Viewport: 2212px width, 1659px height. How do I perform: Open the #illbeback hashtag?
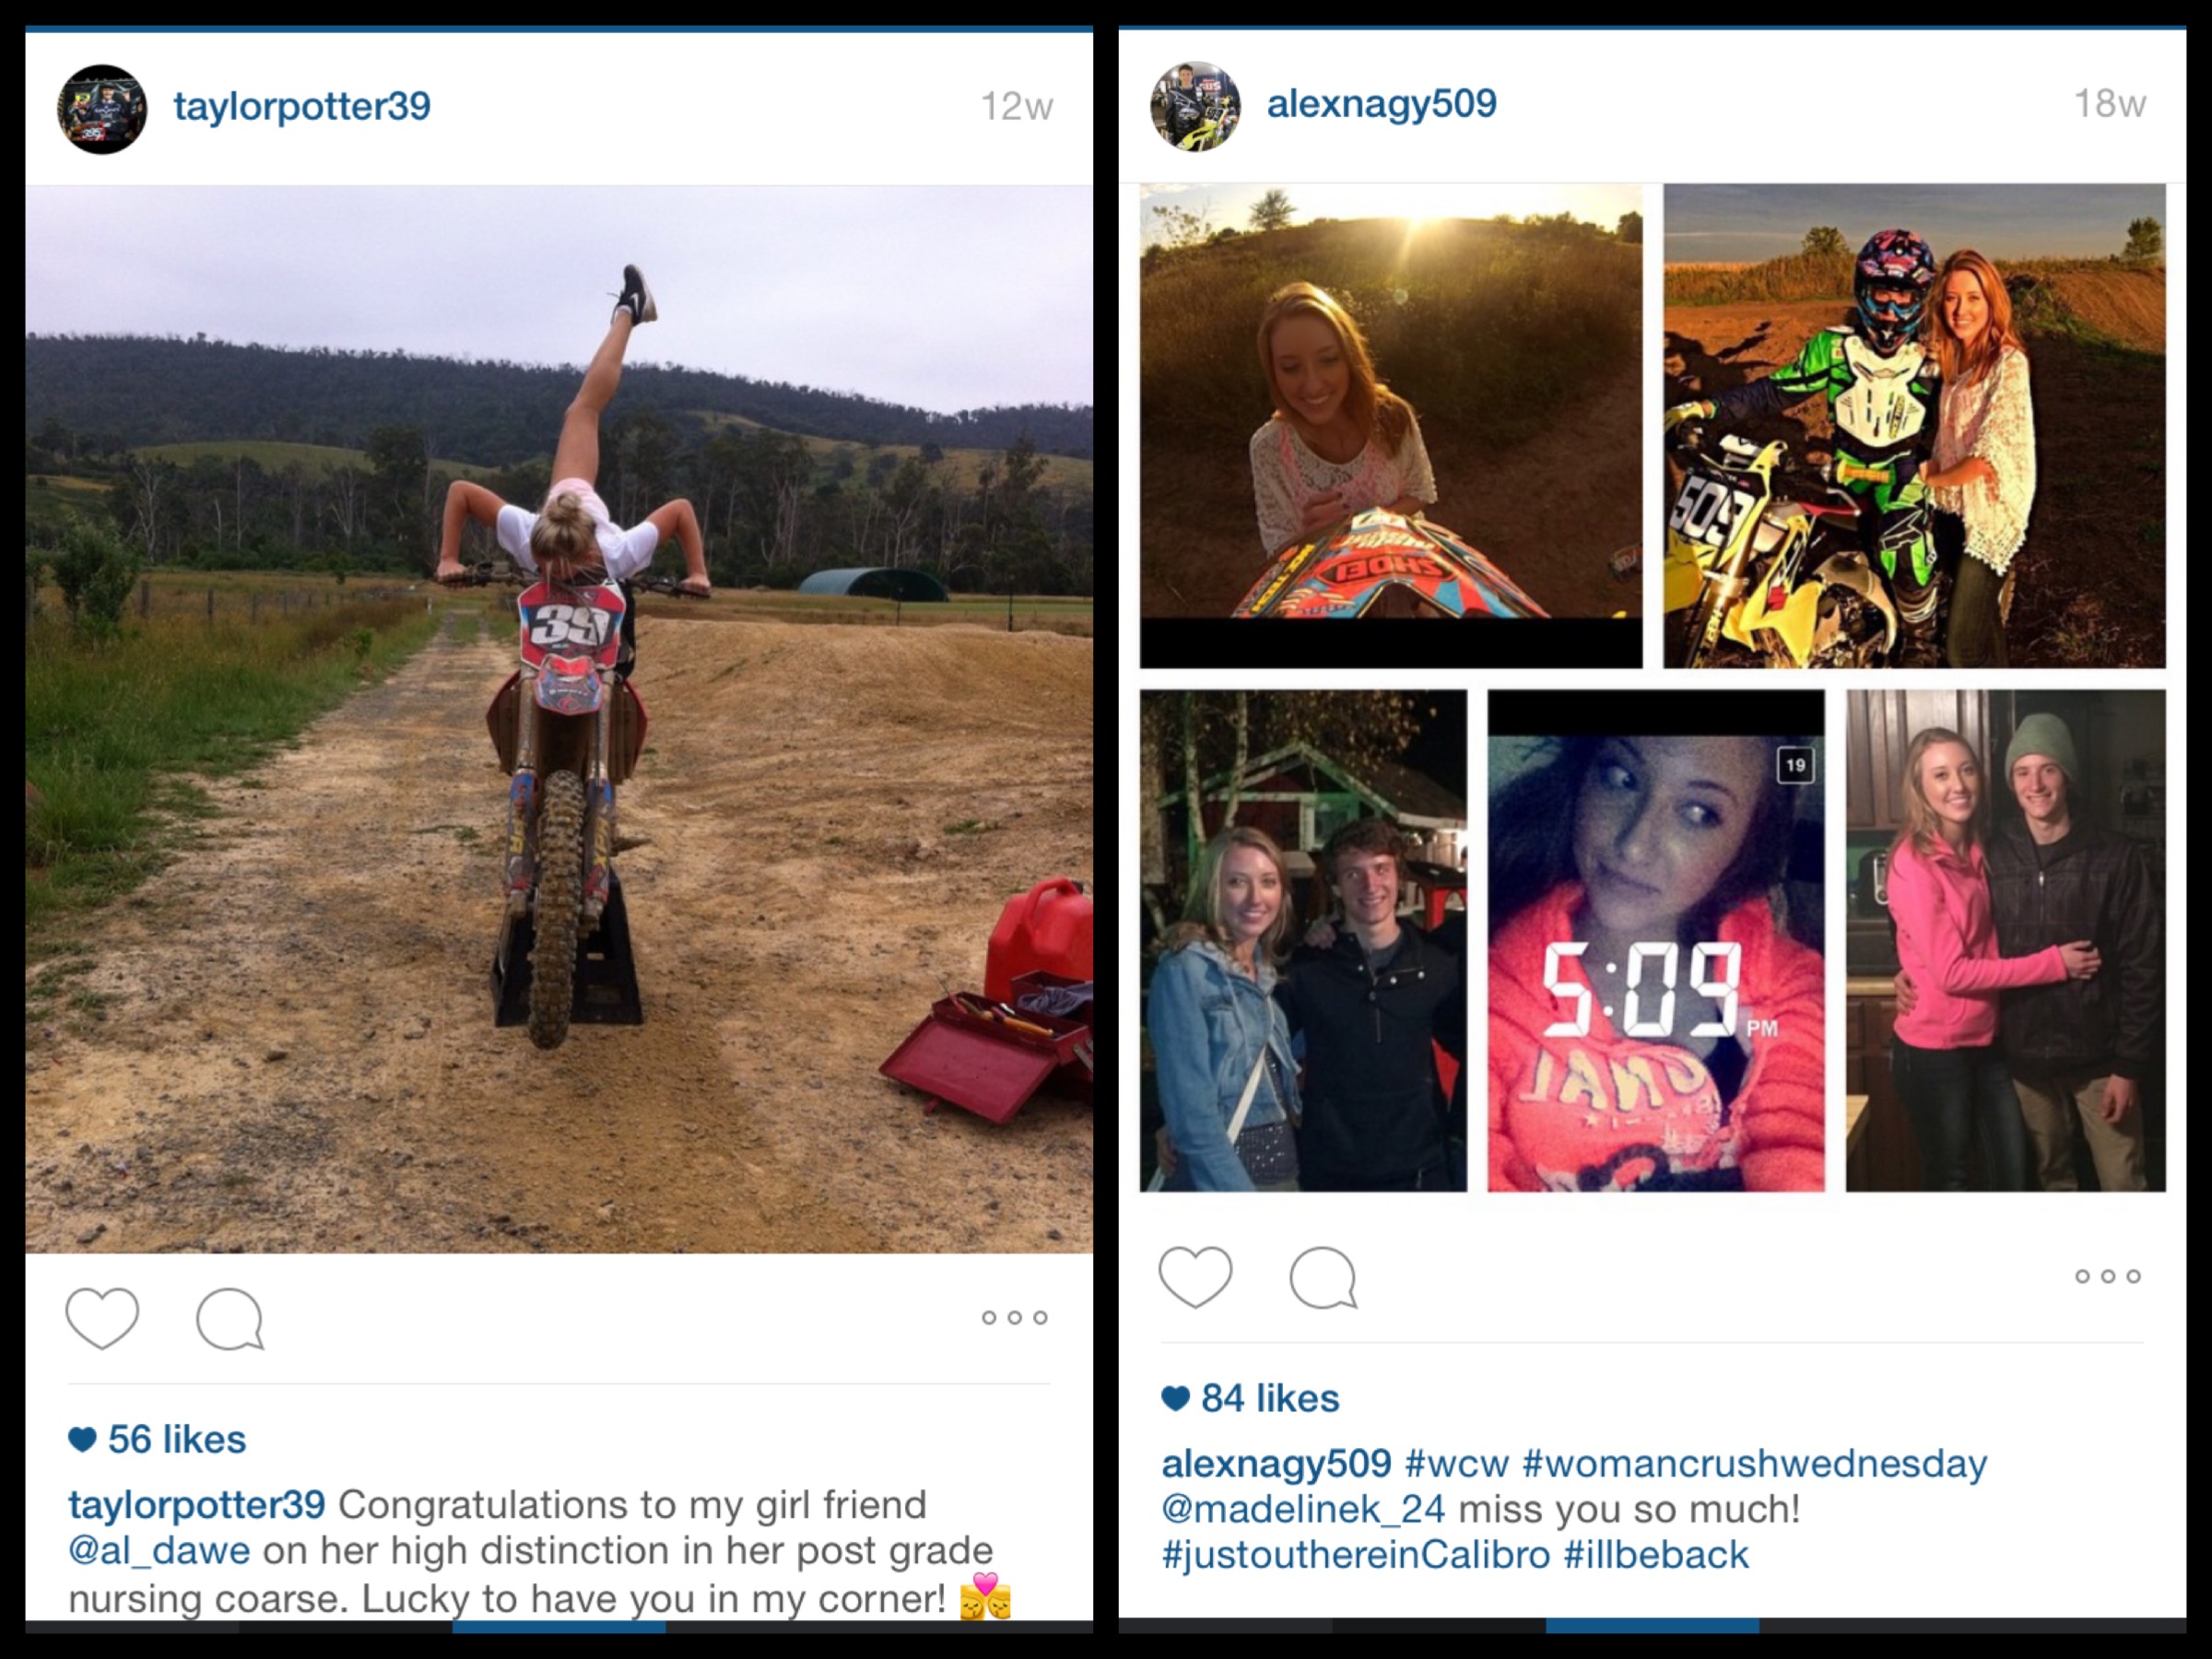click(1656, 1555)
